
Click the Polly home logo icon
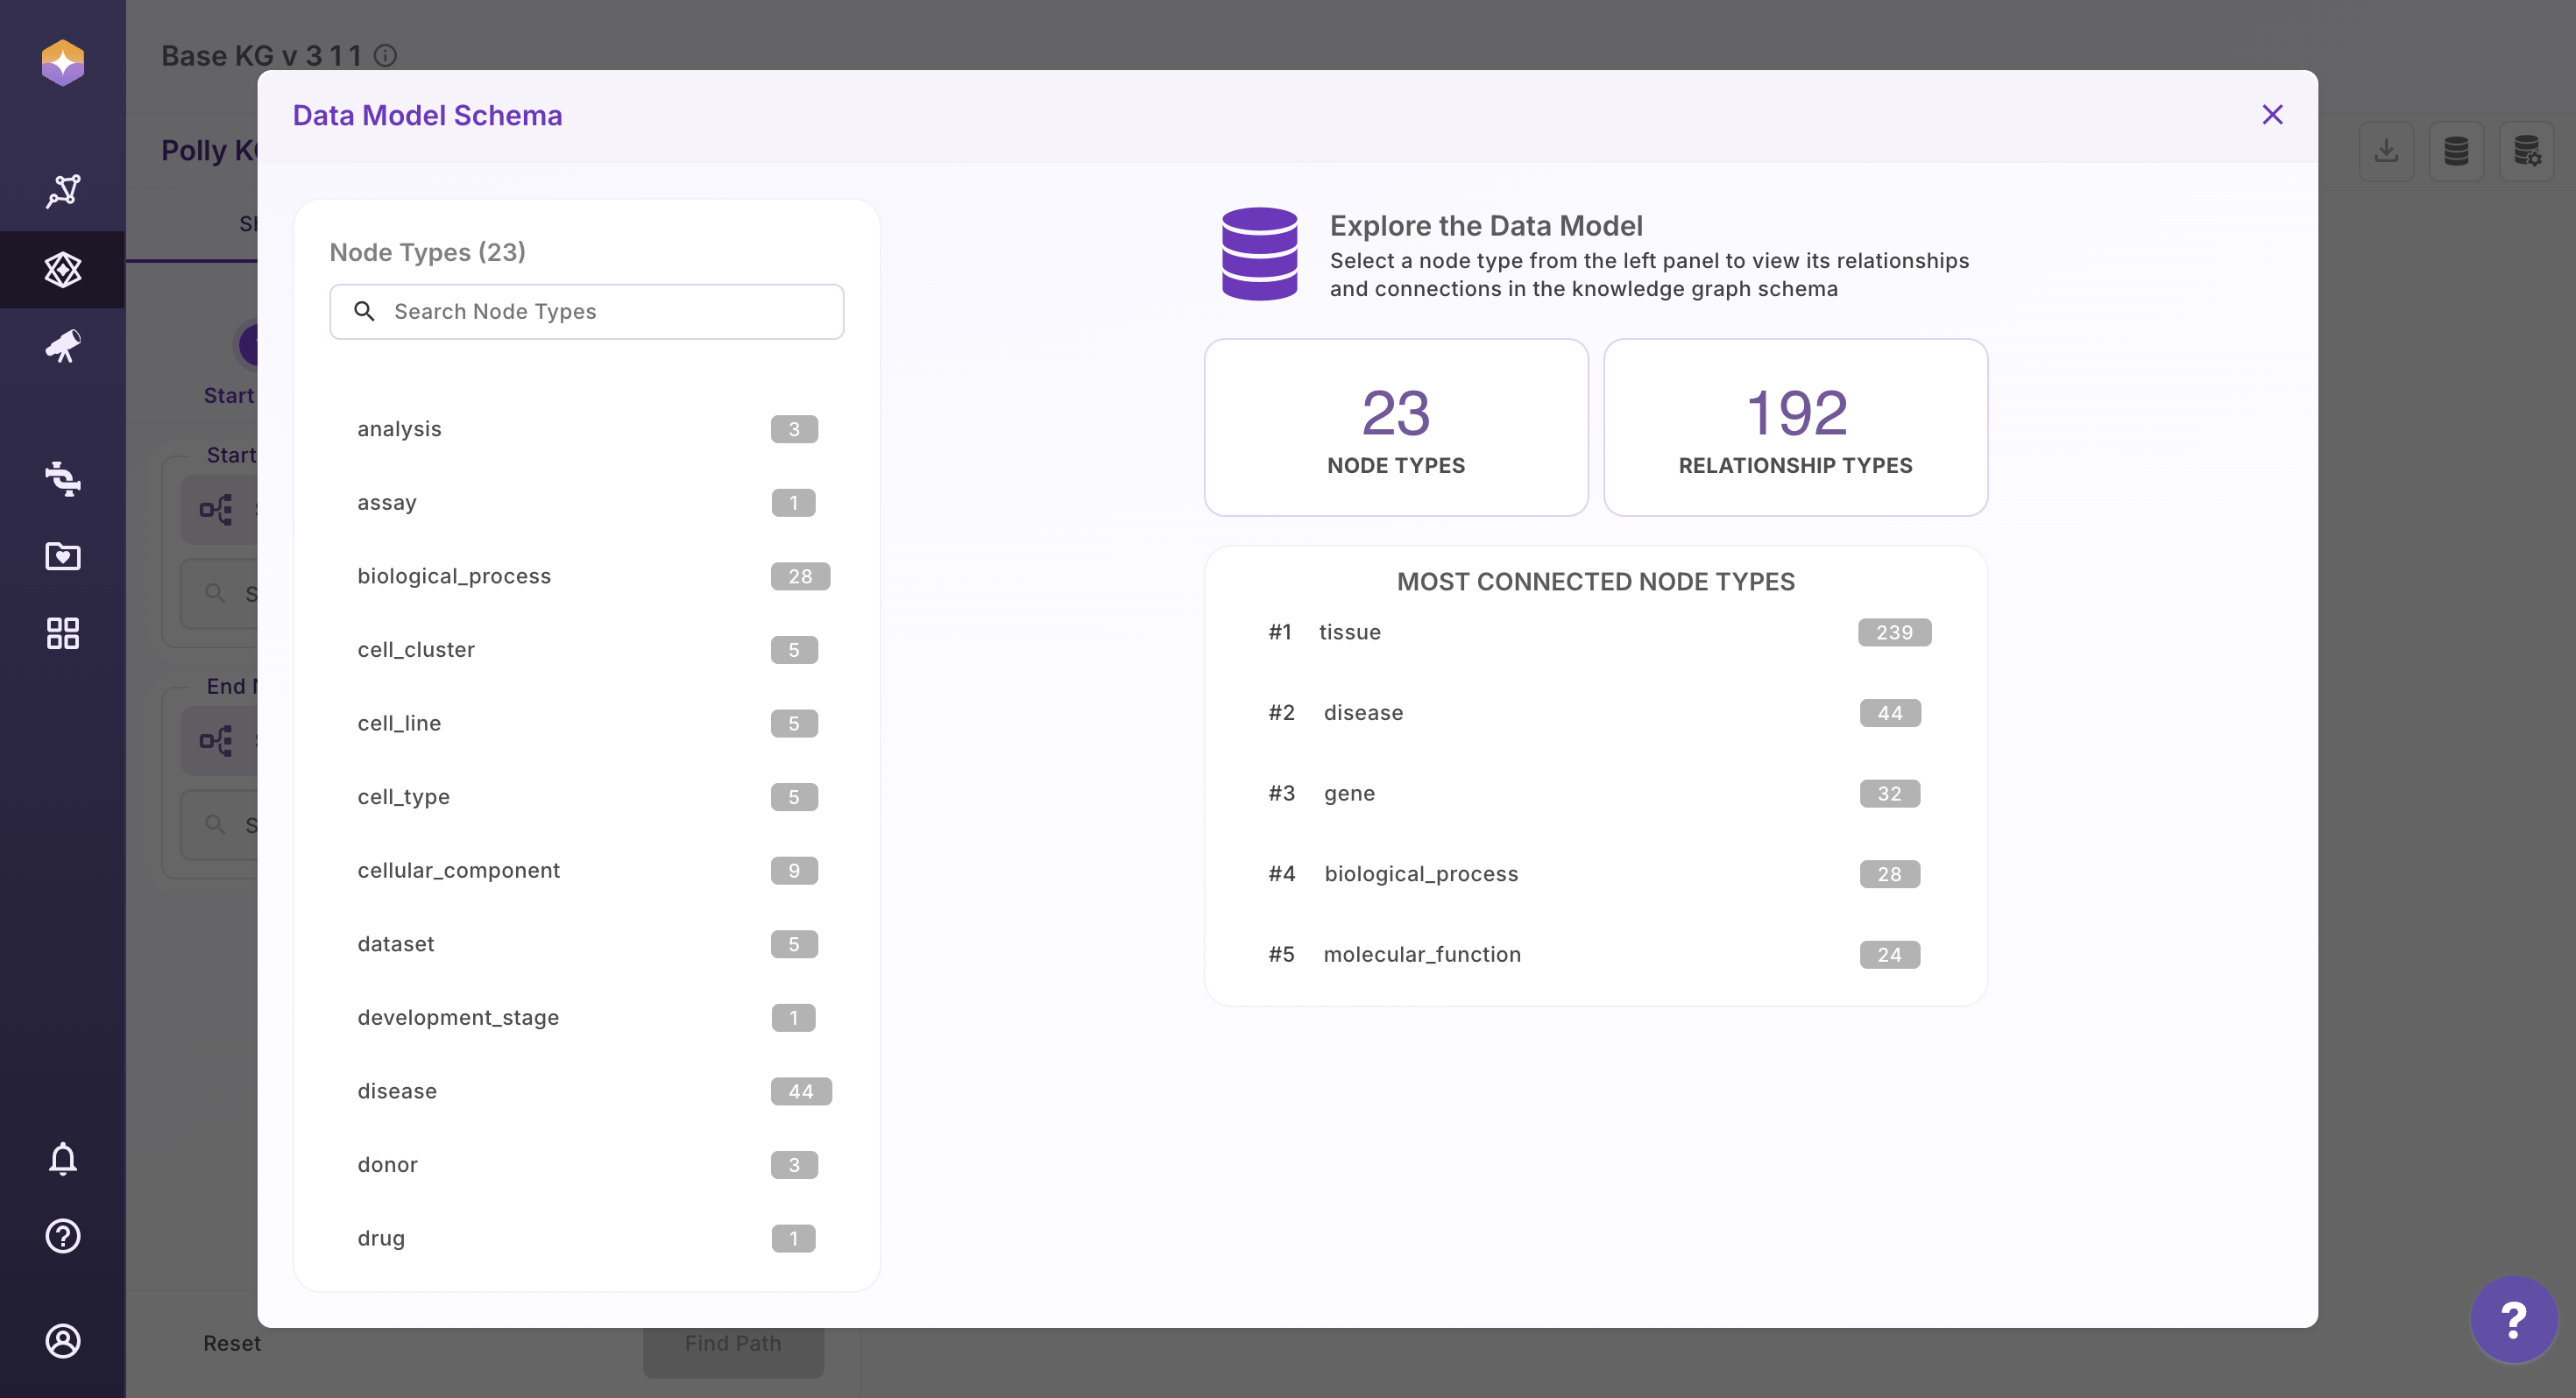[x=63, y=62]
